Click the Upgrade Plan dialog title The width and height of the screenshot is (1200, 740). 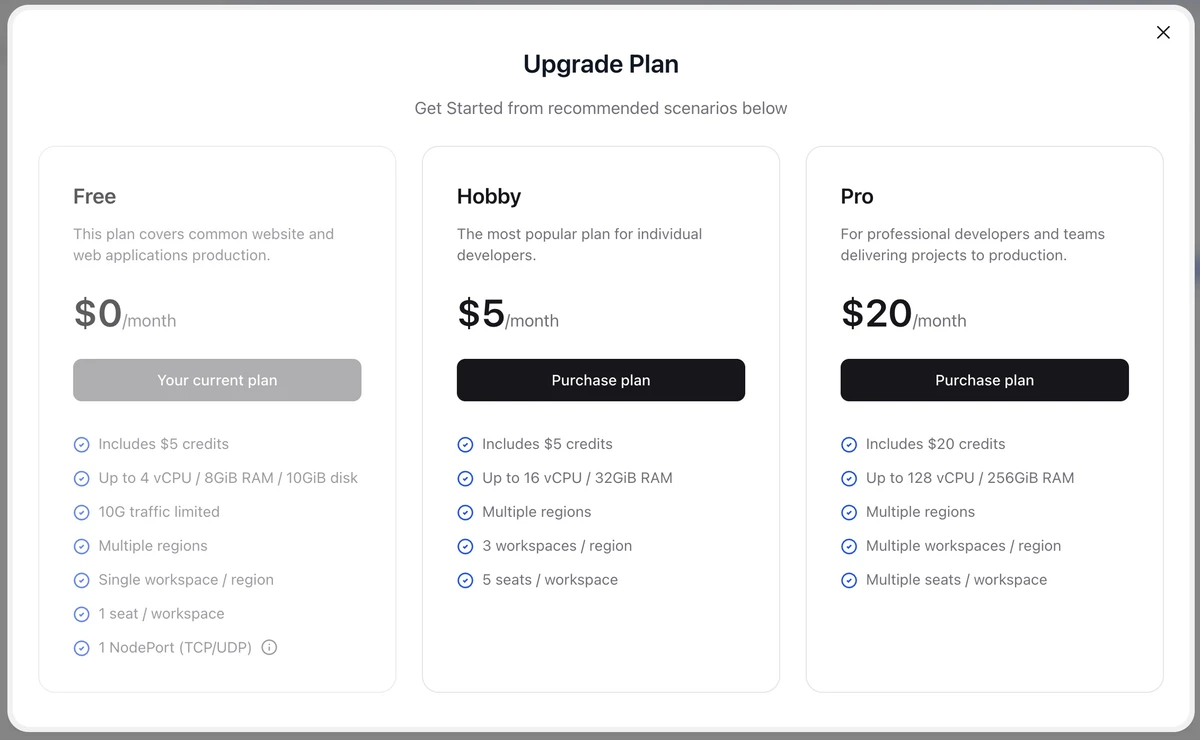(601, 64)
